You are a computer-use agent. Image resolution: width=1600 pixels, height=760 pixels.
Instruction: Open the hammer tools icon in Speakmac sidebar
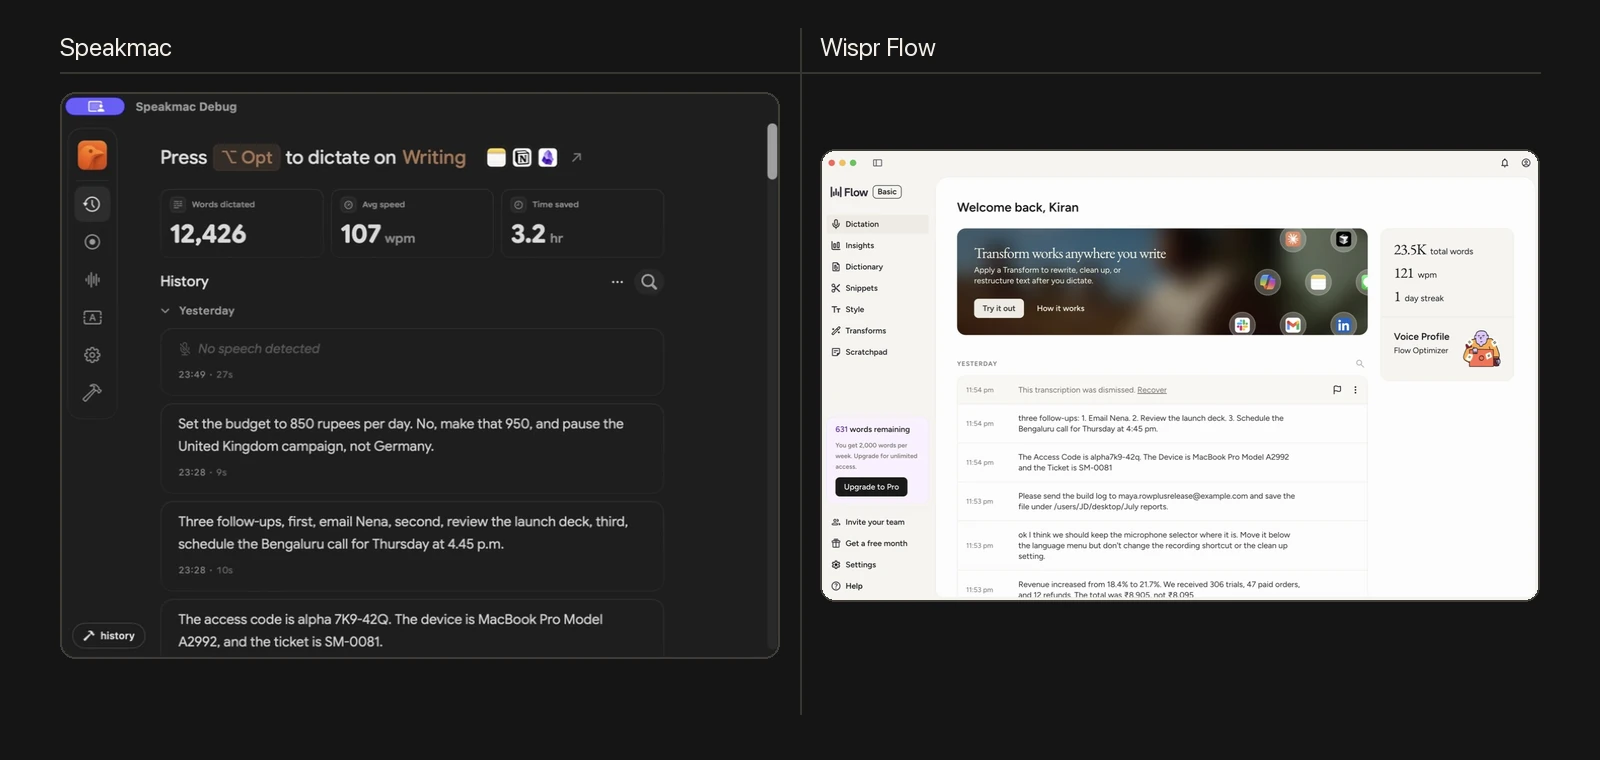[x=92, y=393]
